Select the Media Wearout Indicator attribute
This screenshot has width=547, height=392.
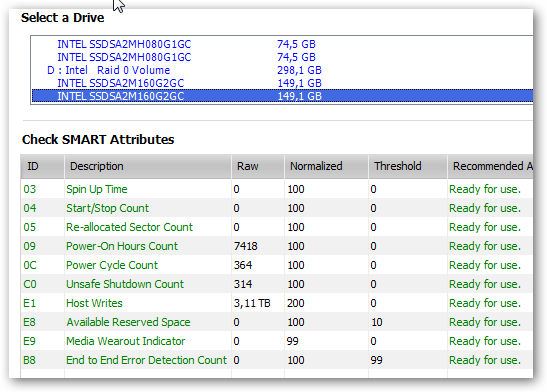pos(126,341)
